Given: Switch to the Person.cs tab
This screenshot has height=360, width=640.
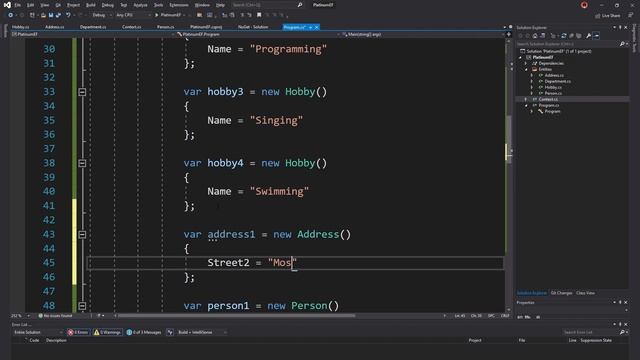Looking at the screenshot, I should (166, 27).
